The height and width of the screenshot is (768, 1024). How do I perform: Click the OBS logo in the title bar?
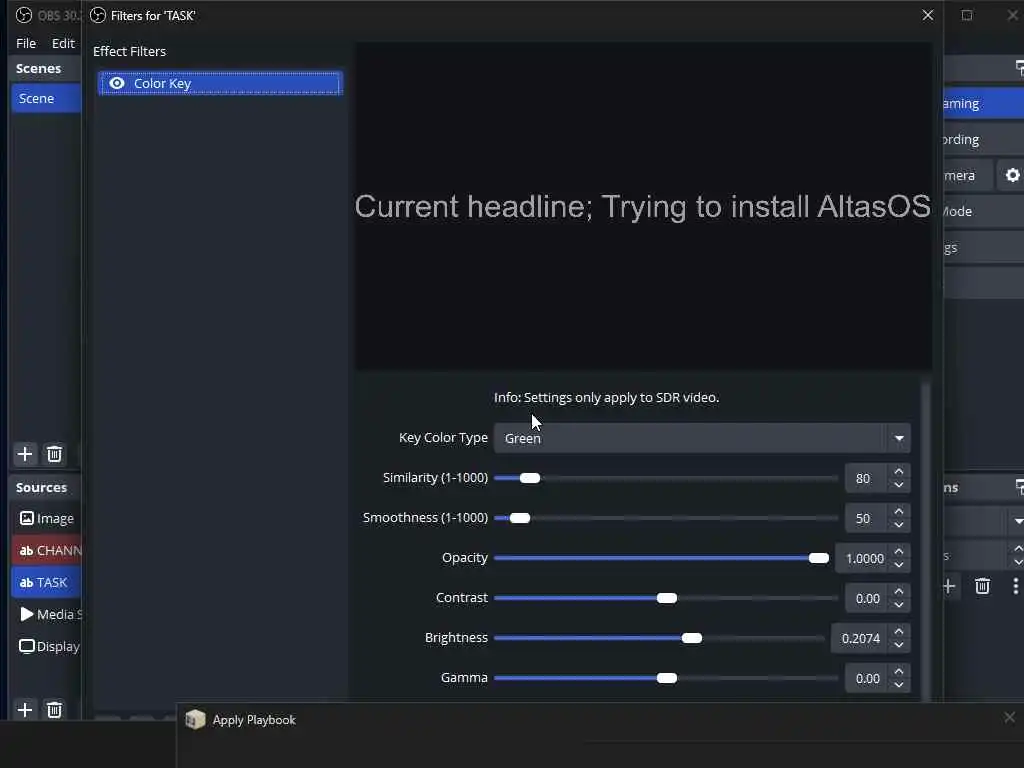[x=24, y=15]
